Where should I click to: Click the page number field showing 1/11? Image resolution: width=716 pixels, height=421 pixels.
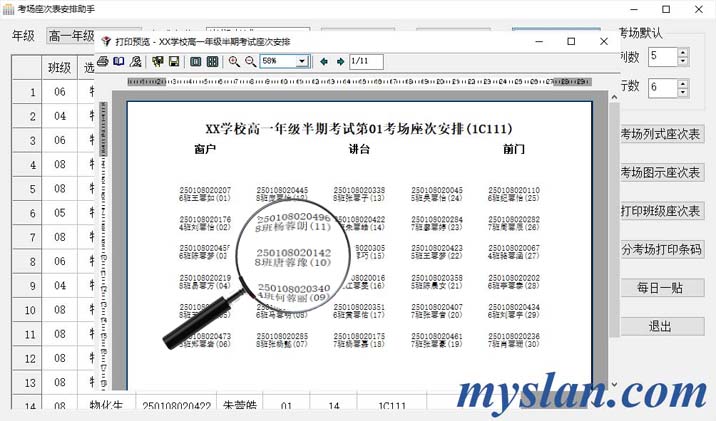tap(366, 62)
